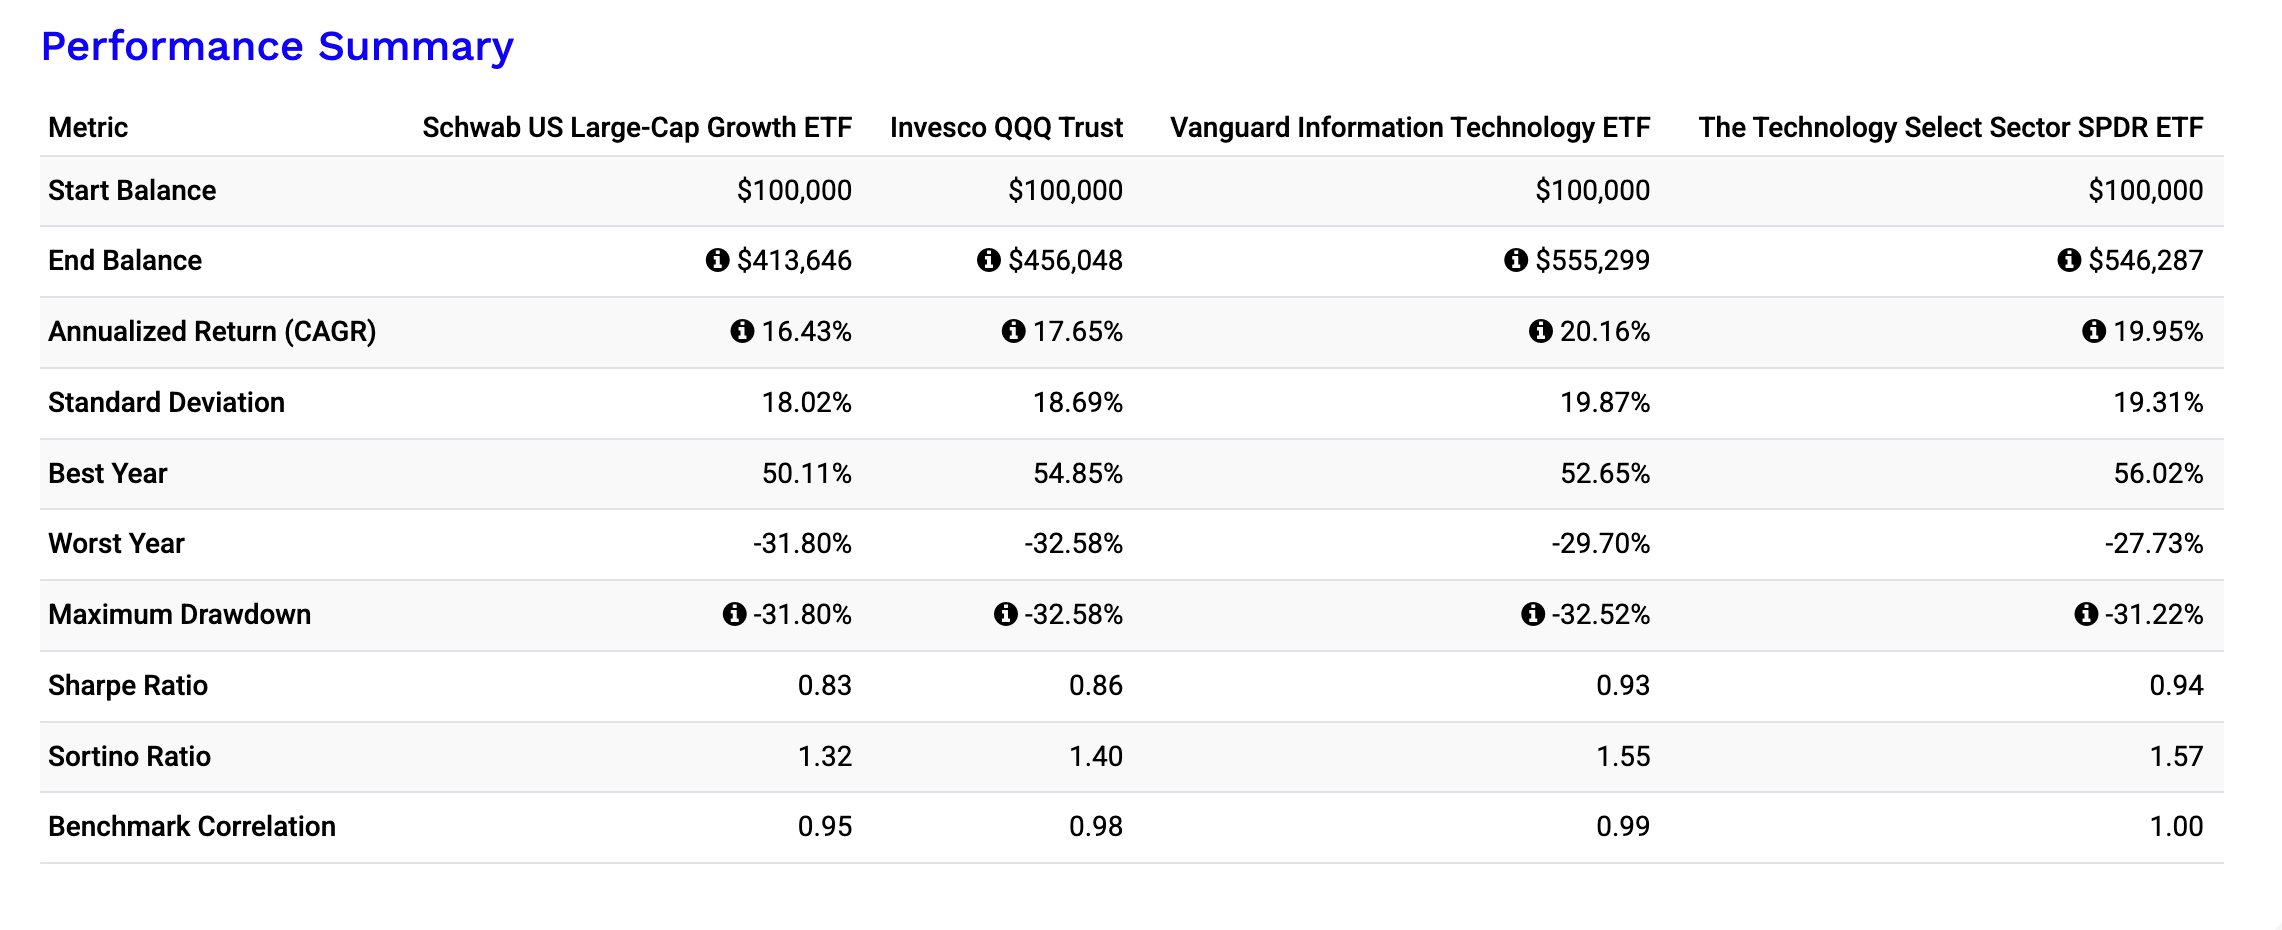Click info icon beside QQQ End Balance $456,048
Image resolution: width=2282 pixels, height=930 pixels.
tap(988, 260)
